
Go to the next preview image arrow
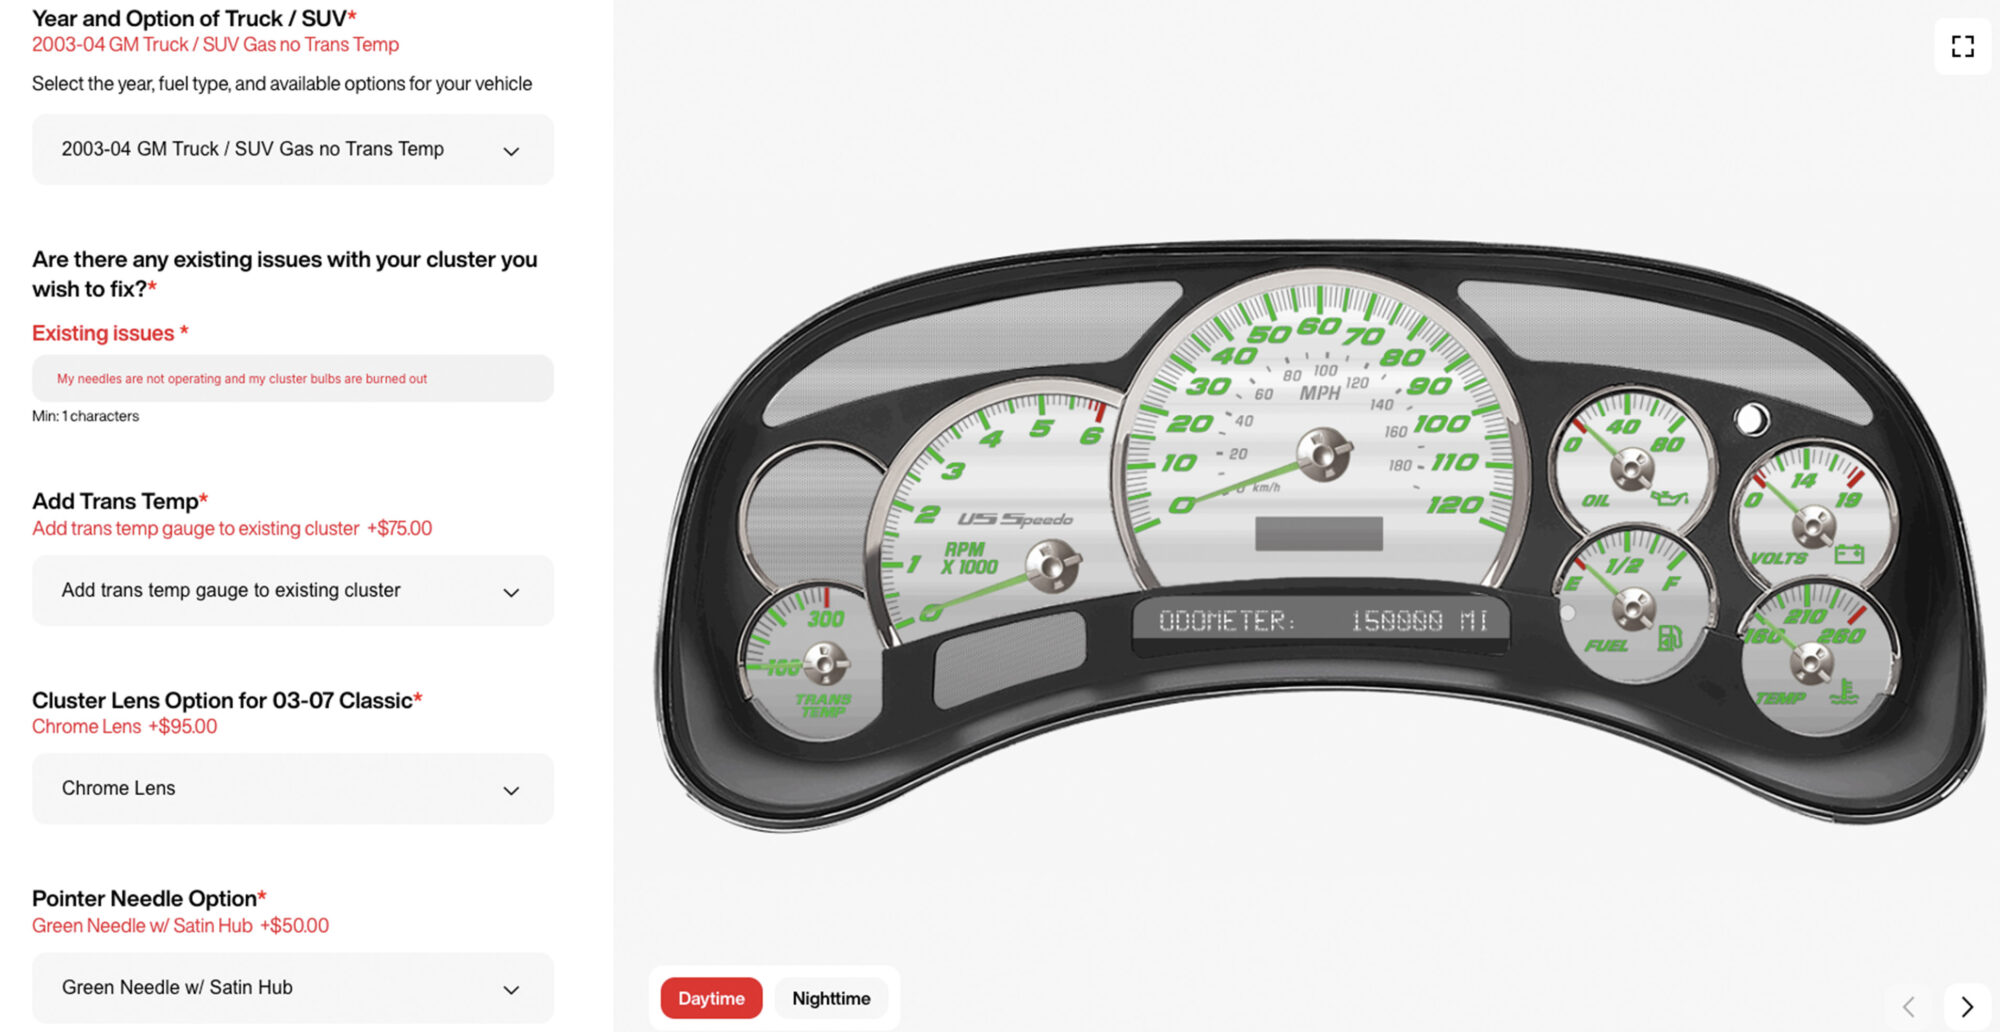(1966, 1006)
